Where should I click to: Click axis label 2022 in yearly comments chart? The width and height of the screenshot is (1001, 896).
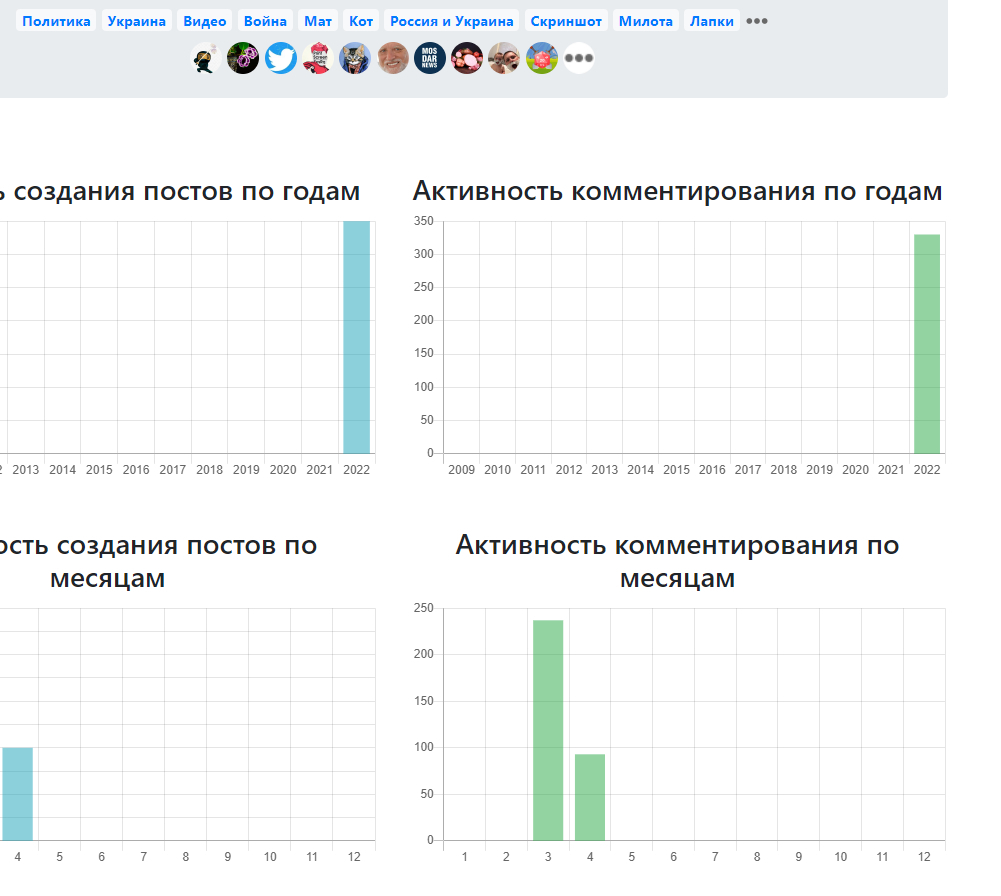coord(927,470)
